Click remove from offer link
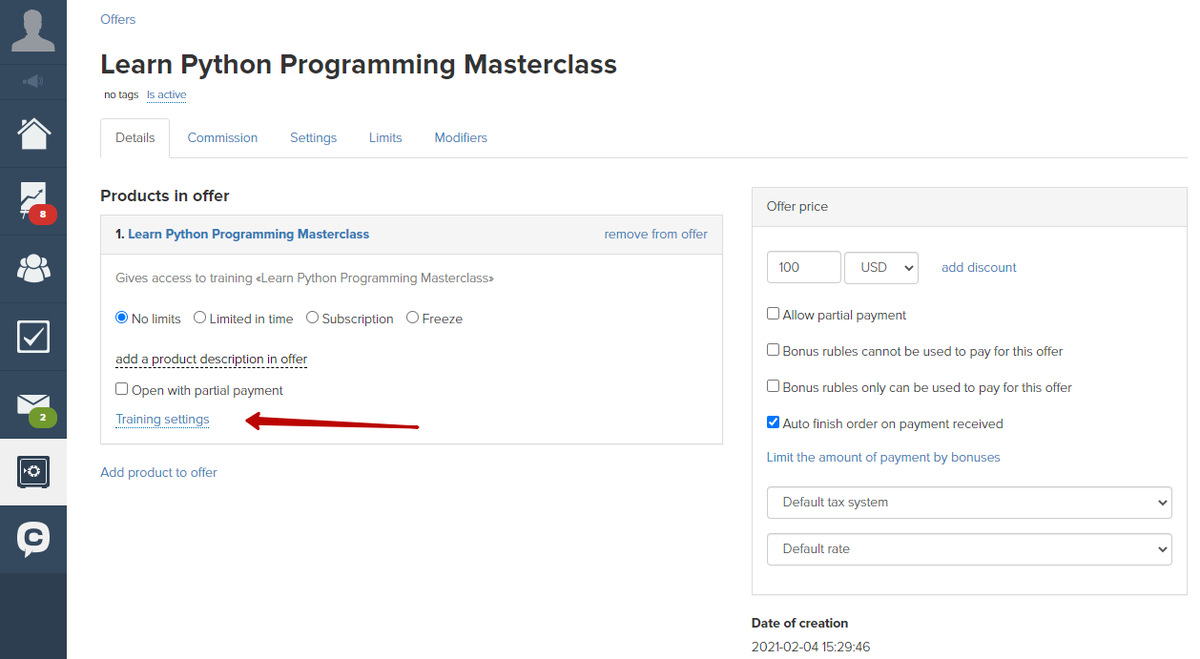This screenshot has width=1200, height=659. 656,234
